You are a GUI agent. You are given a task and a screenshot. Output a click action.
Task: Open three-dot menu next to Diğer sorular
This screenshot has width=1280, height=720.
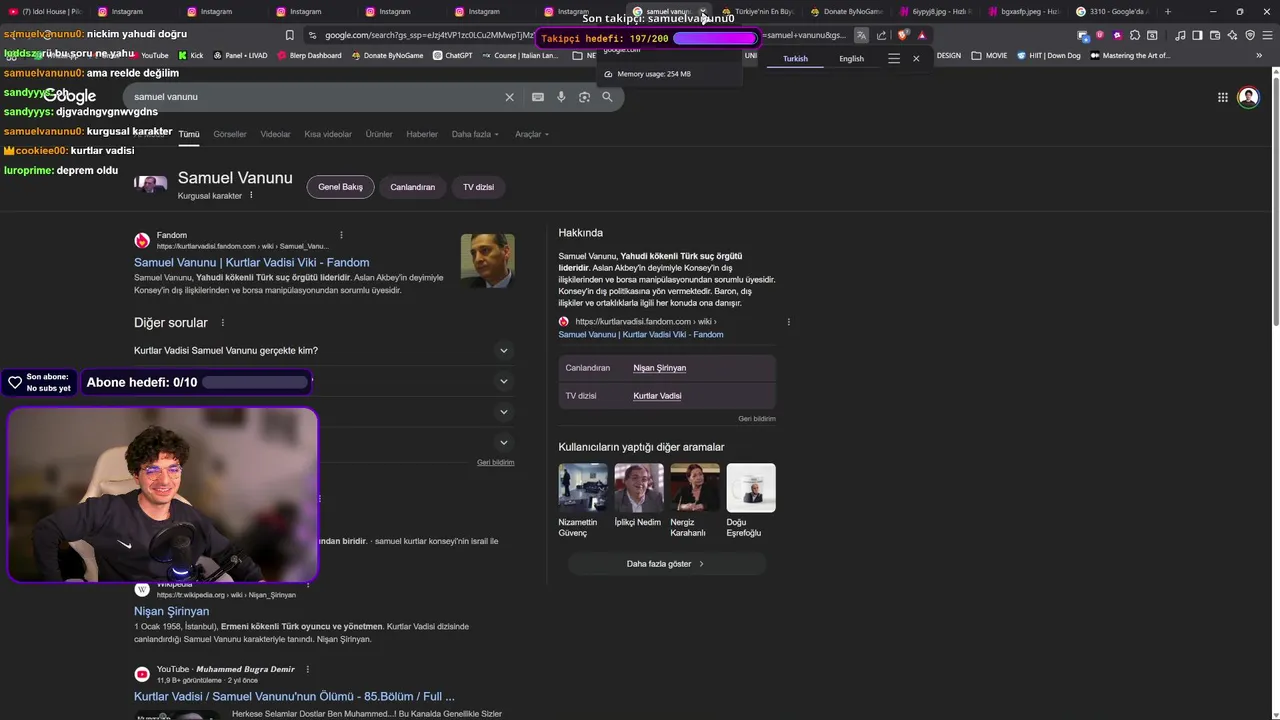[223, 323]
